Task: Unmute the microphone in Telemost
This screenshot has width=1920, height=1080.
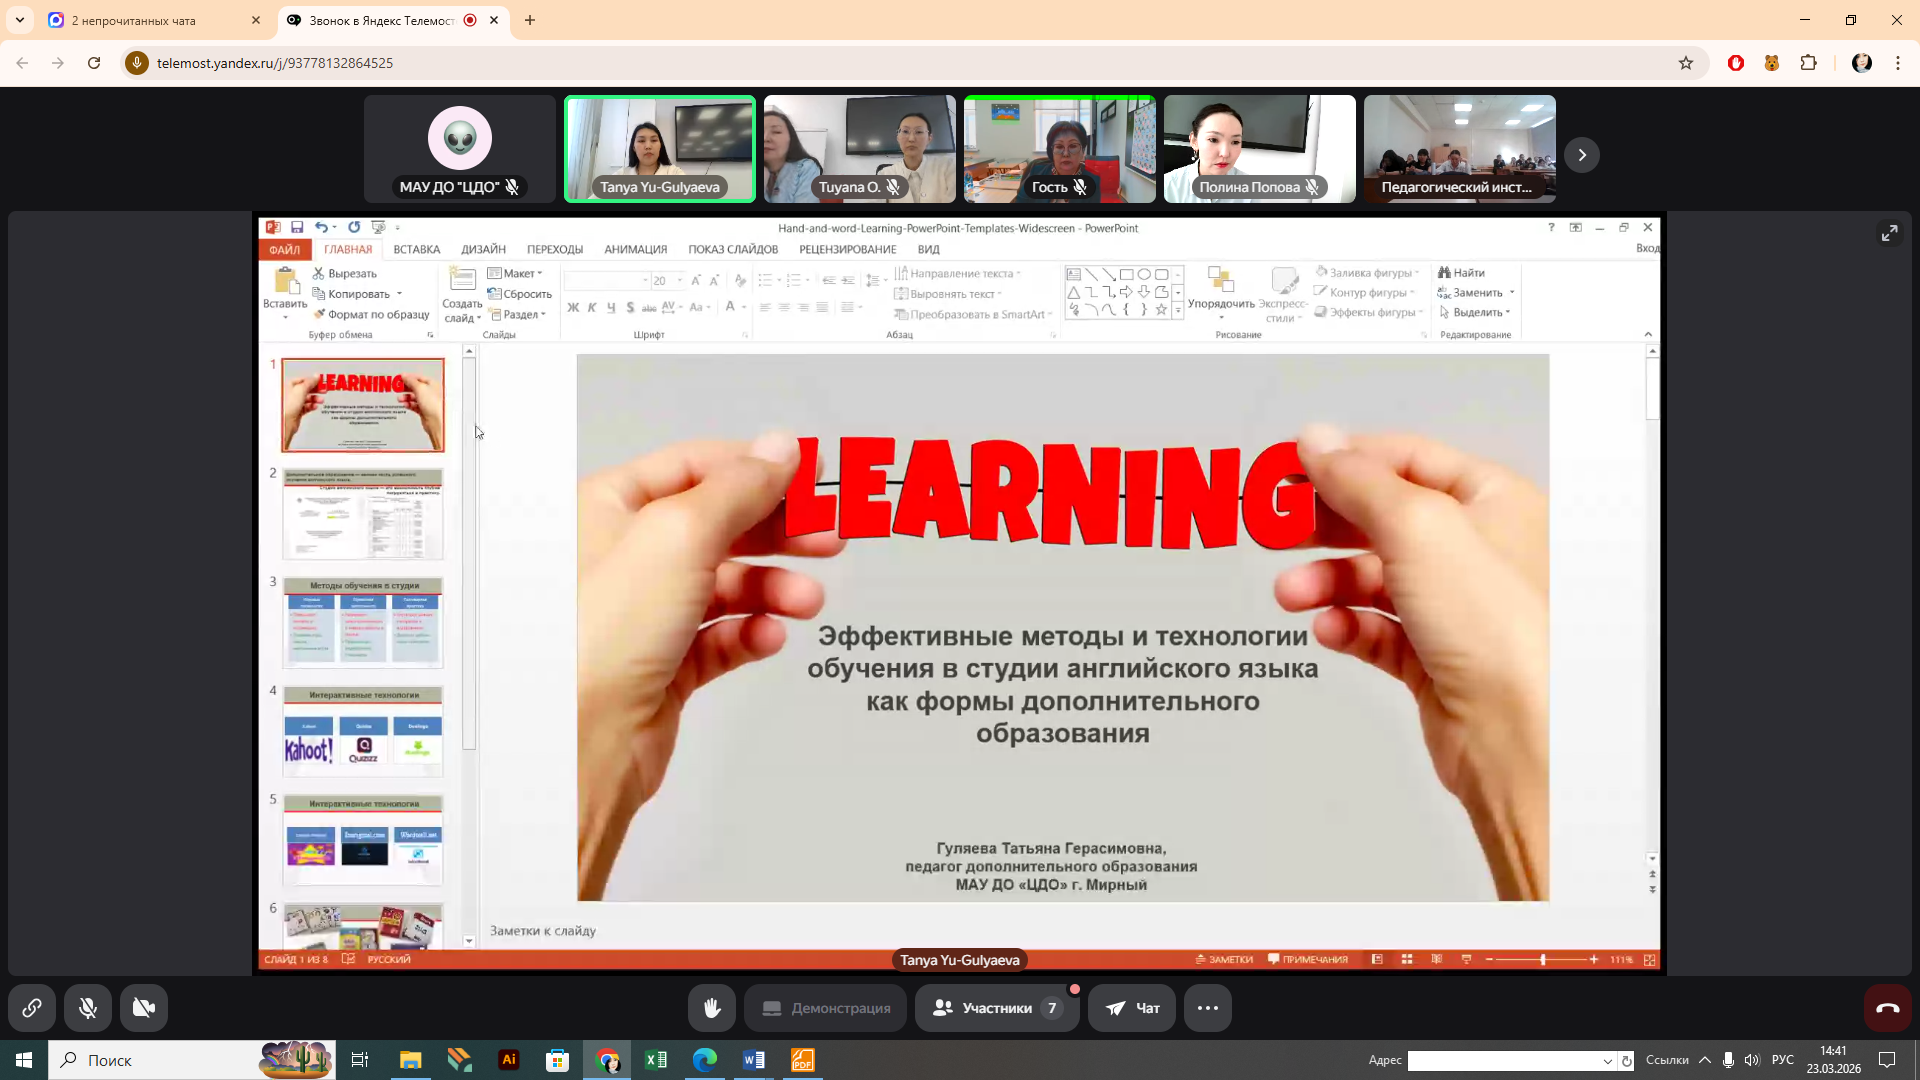Action: (x=88, y=1008)
